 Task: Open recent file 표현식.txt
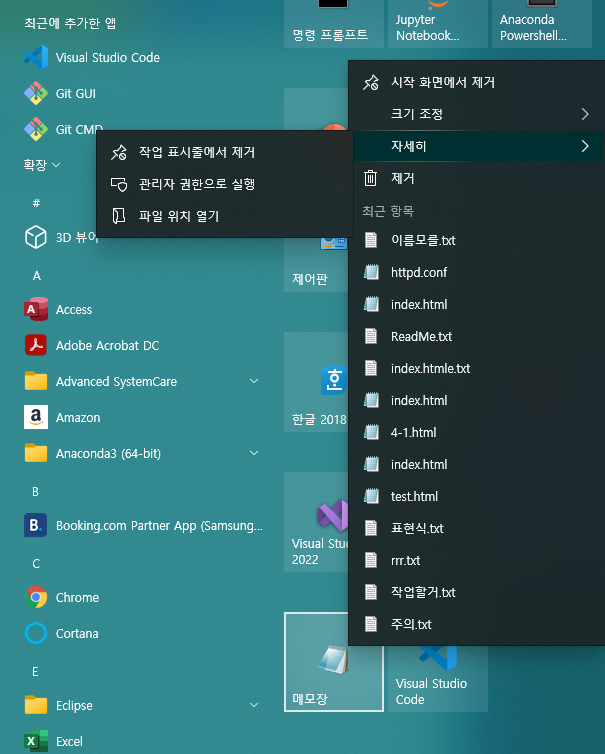pos(477,528)
